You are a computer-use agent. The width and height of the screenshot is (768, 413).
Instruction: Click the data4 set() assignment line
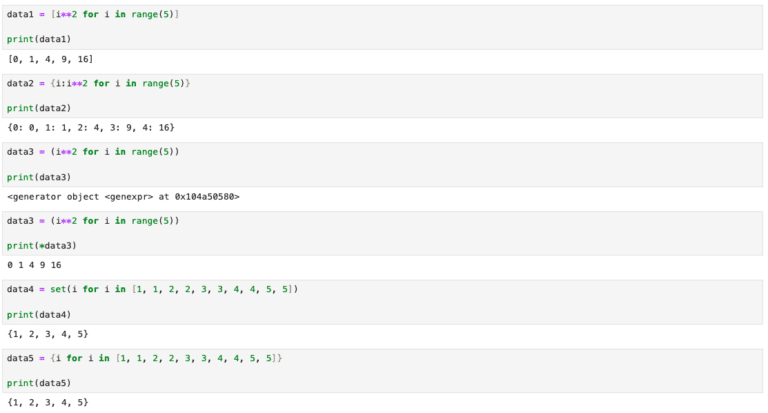pyautogui.click(x=152, y=289)
